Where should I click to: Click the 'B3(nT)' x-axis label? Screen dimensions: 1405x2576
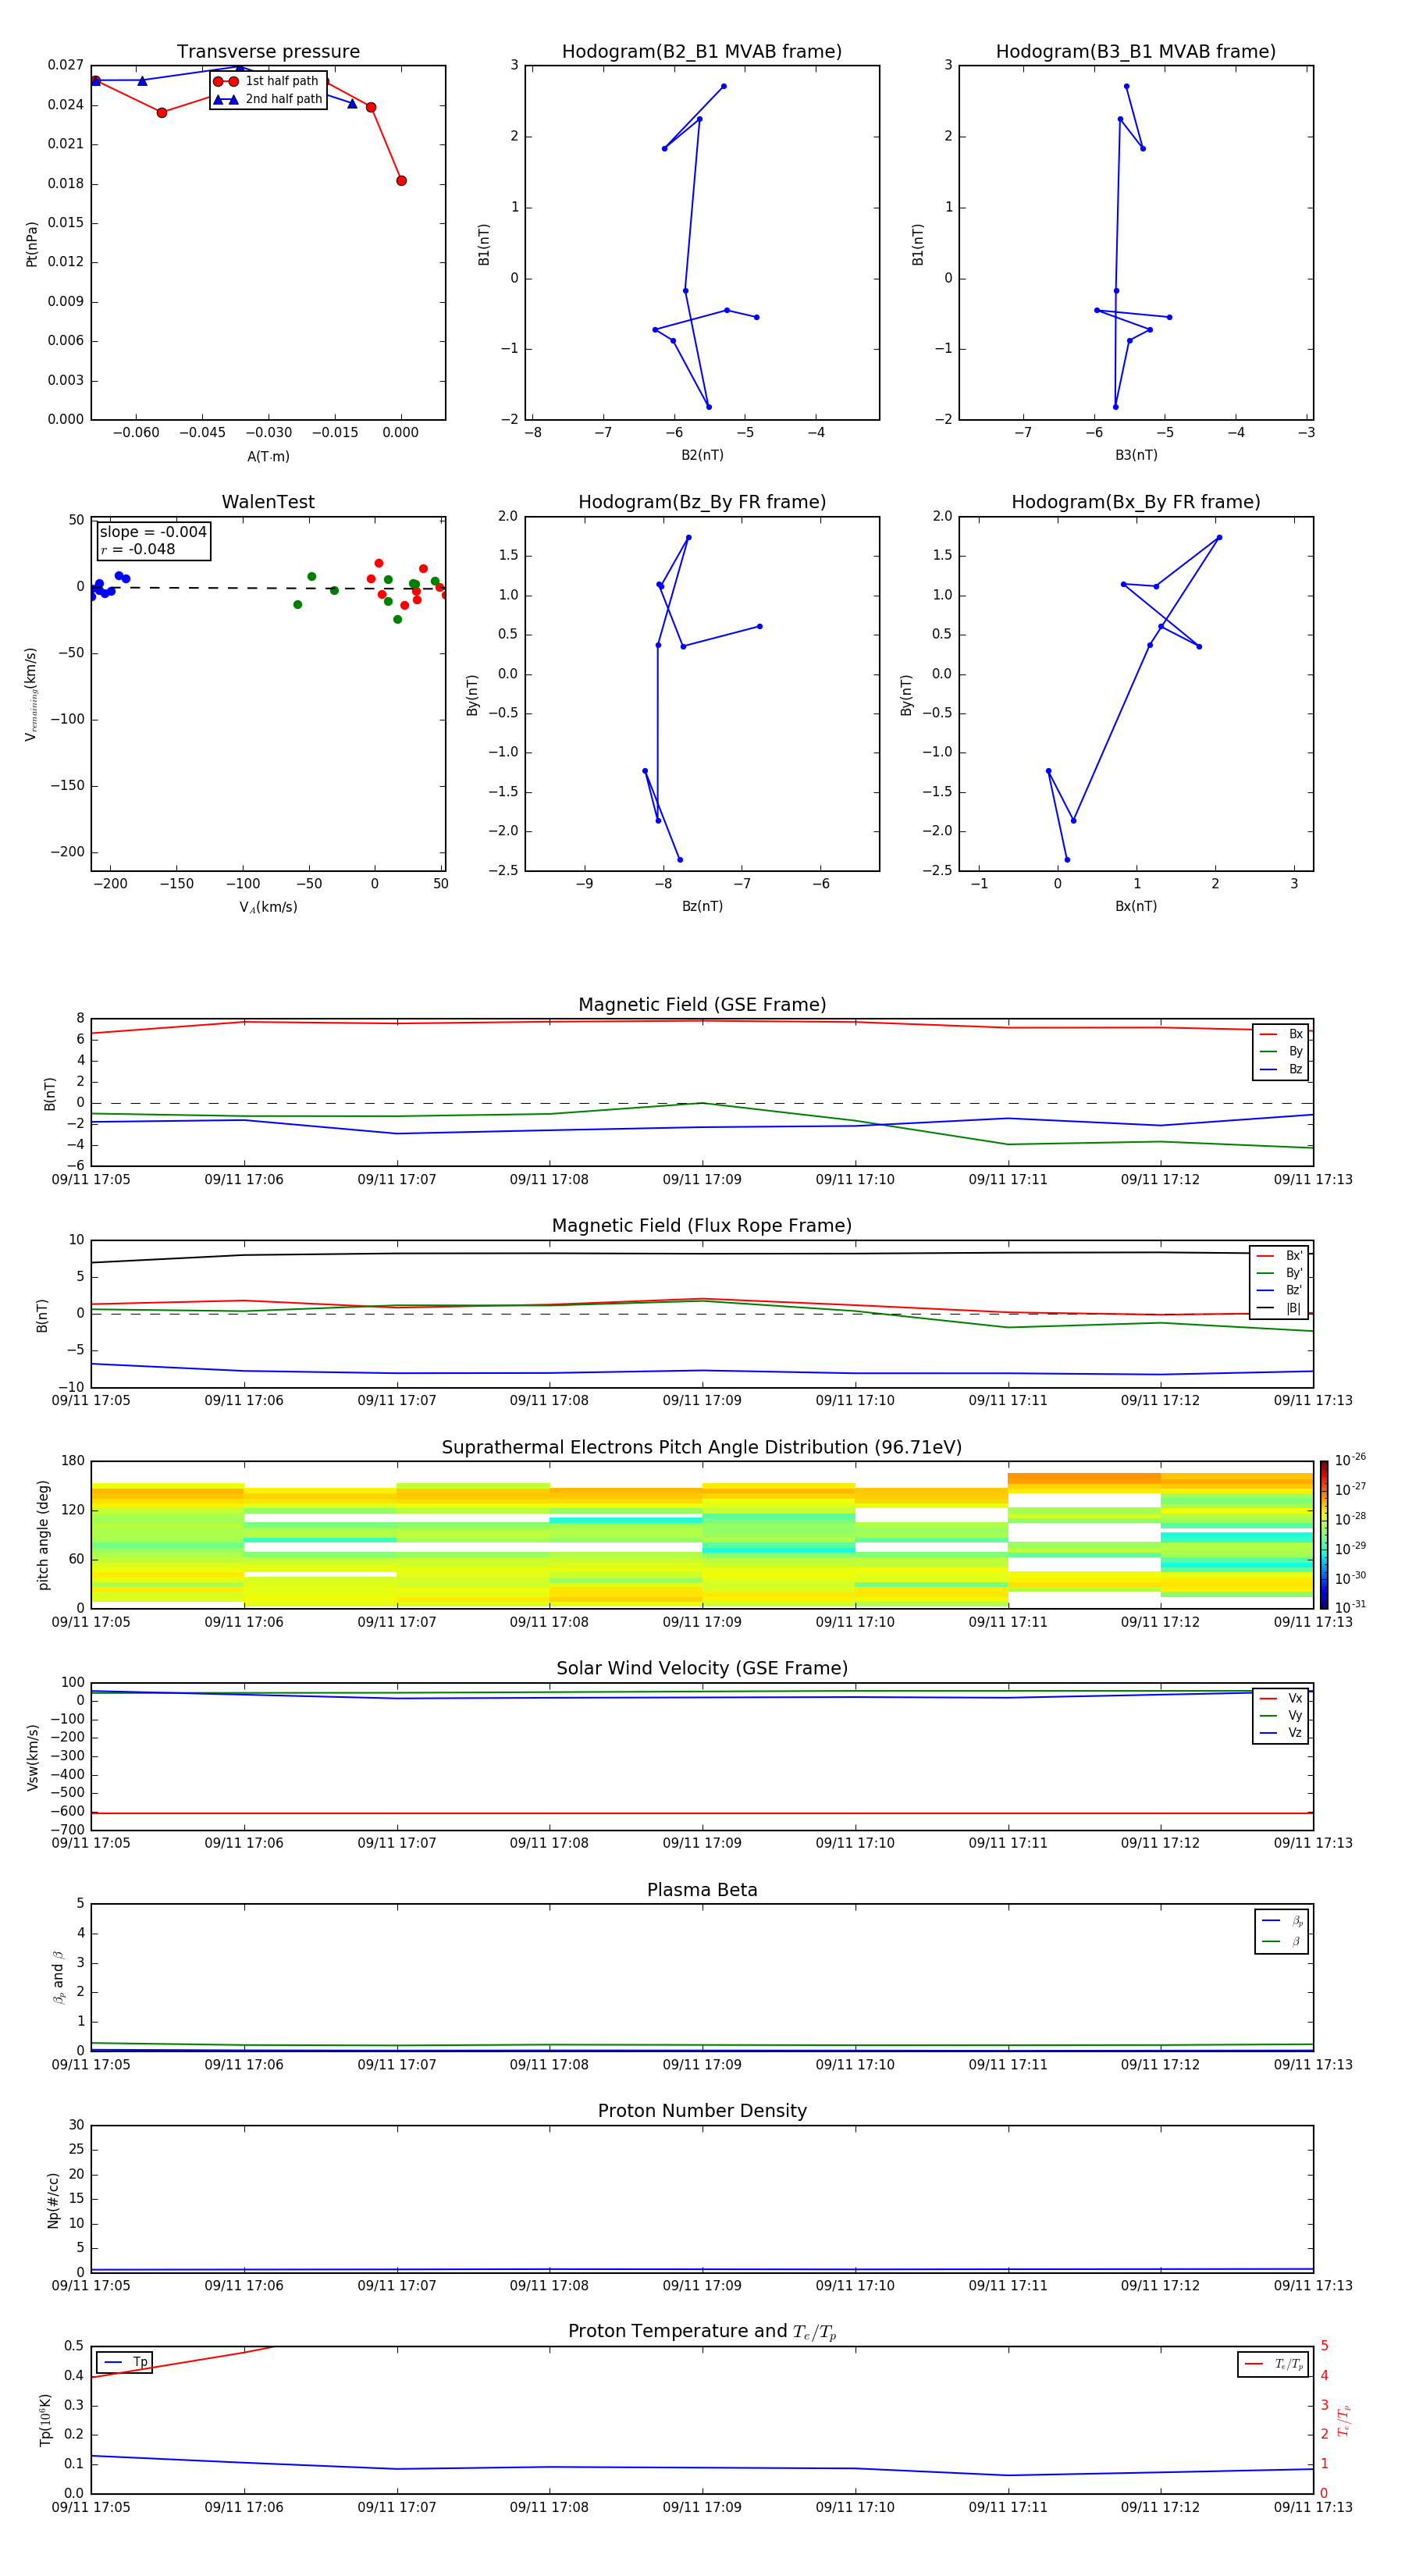click(x=1136, y=455)
